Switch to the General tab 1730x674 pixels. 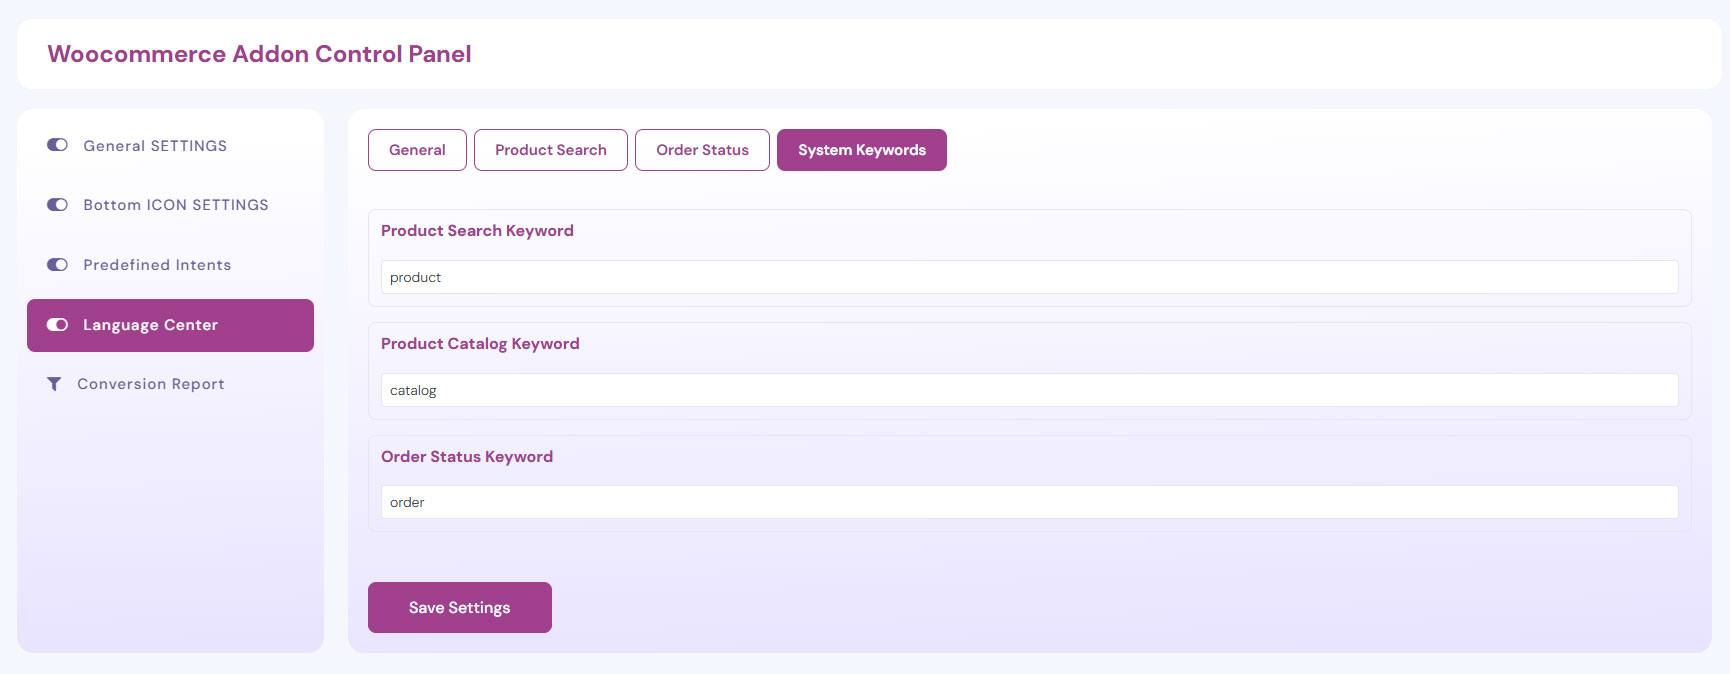point(417,150)
